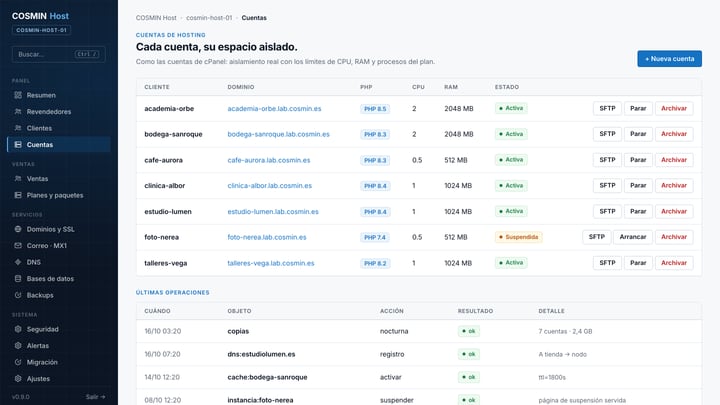Click Parar for bodega-sanroque
The width and height of the screenshot is (720, 405).
(638, 134)
